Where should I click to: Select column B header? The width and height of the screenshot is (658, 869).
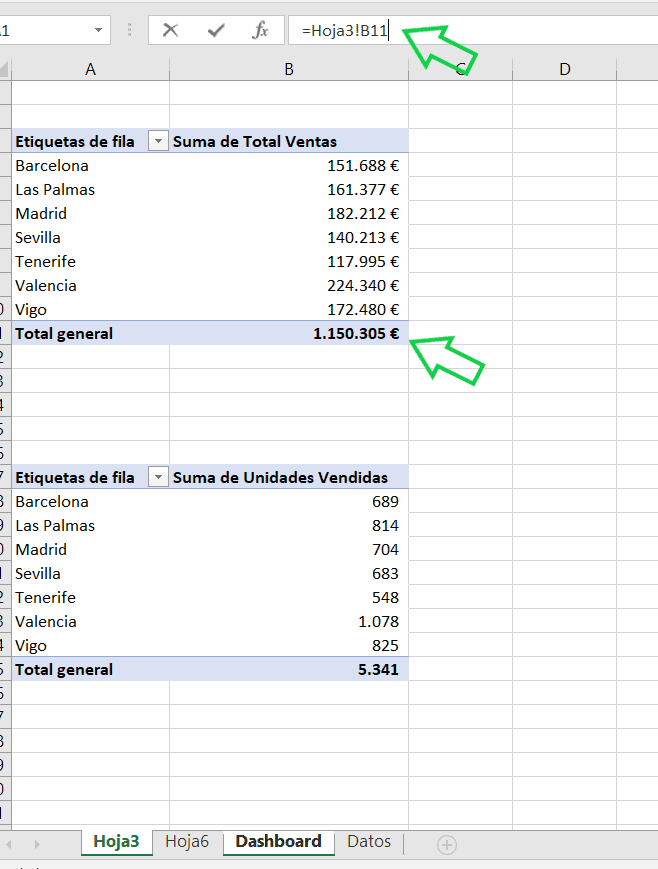(x=289, y=69)
